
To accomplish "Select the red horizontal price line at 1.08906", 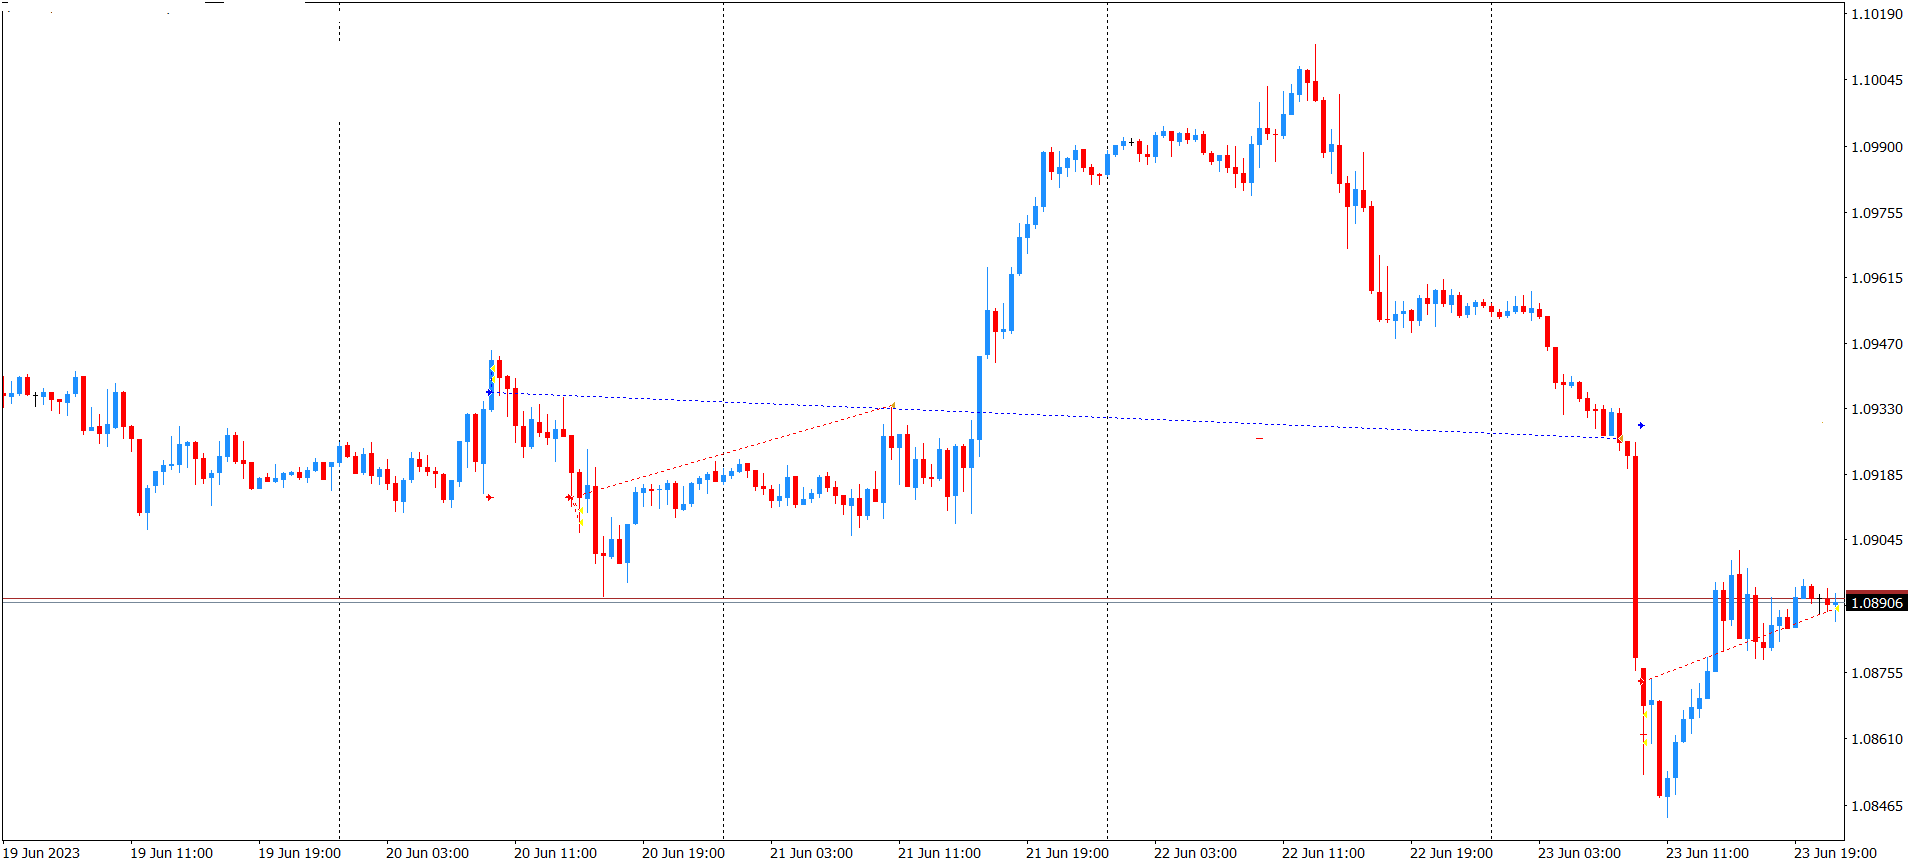I will click(x=922, y=599).
